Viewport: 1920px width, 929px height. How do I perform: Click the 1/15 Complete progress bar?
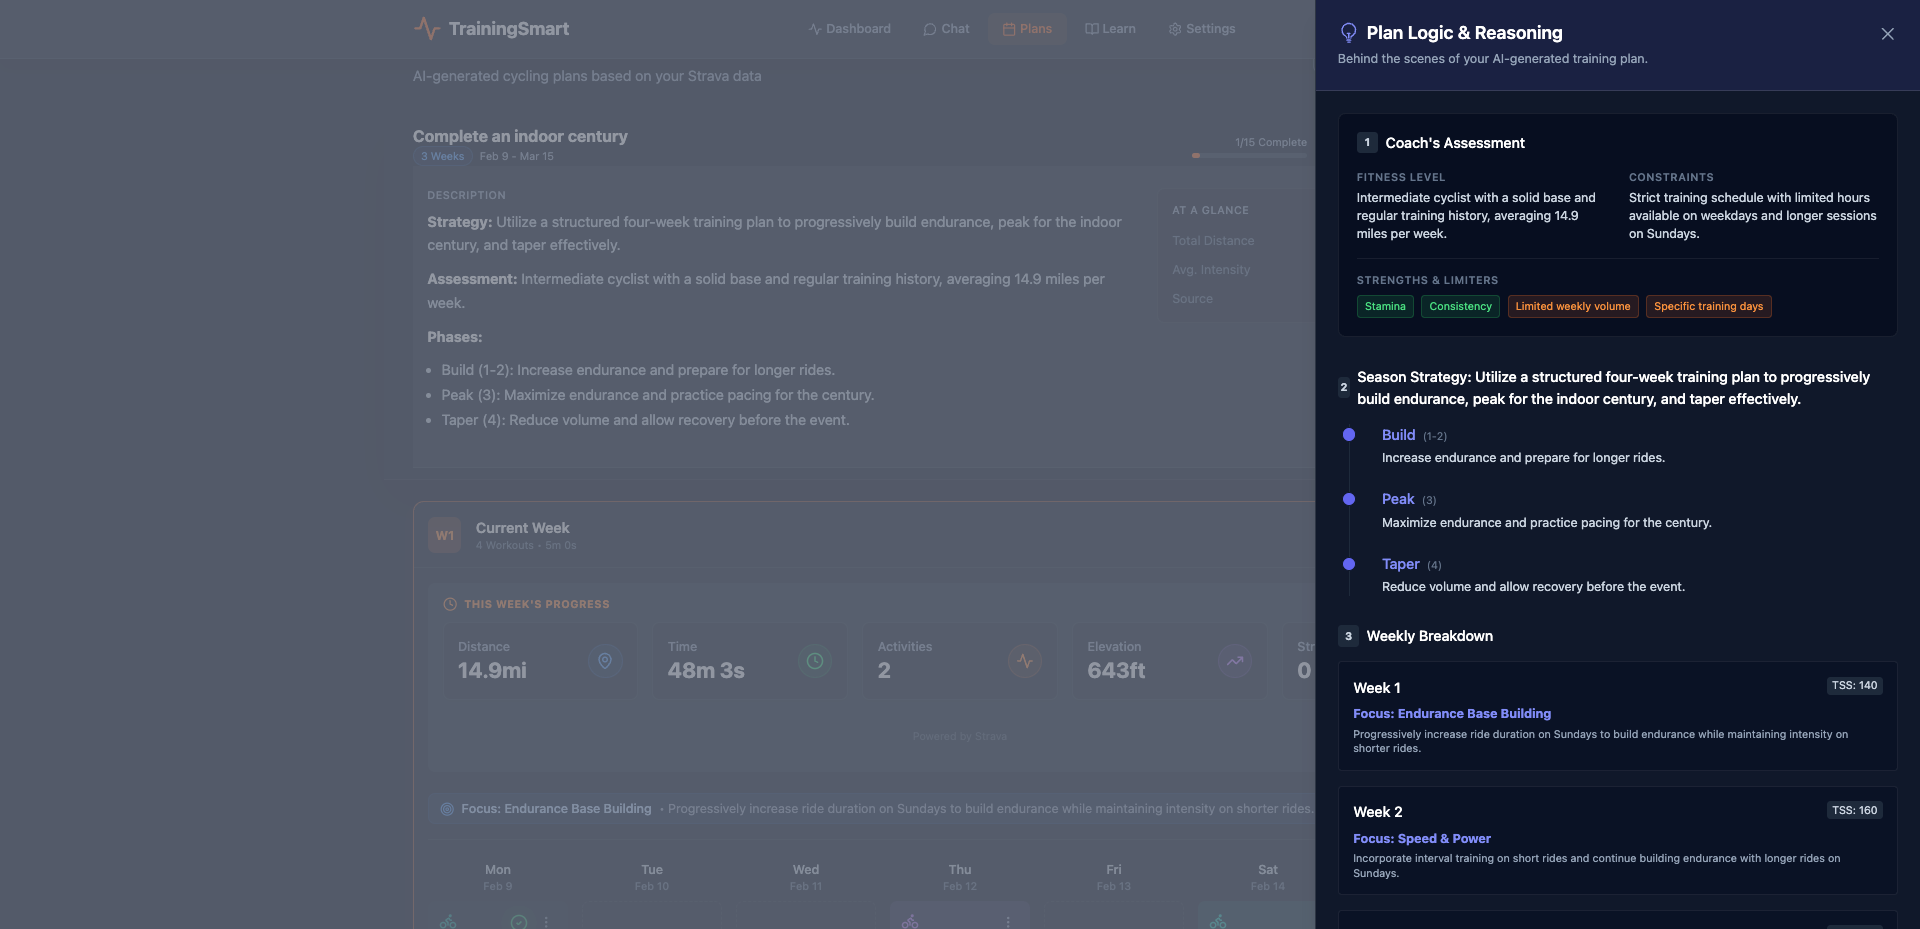pyautogui.click(x=1249, y=155)
